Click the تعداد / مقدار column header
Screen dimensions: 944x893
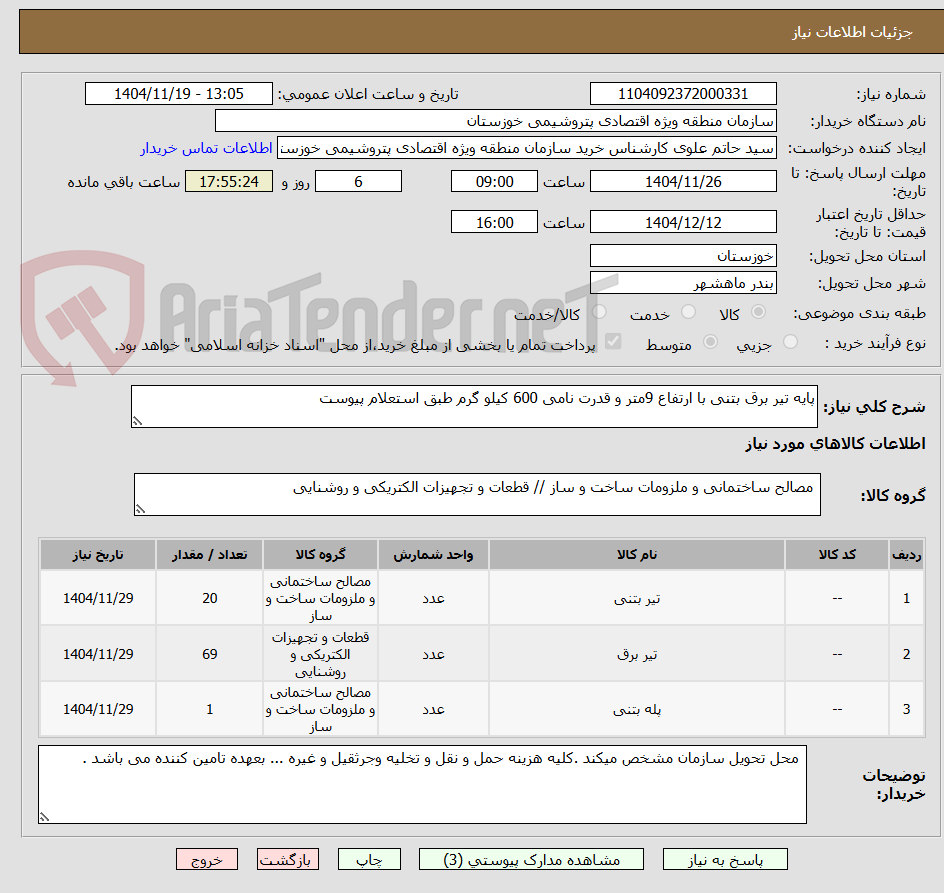point(210,555)
